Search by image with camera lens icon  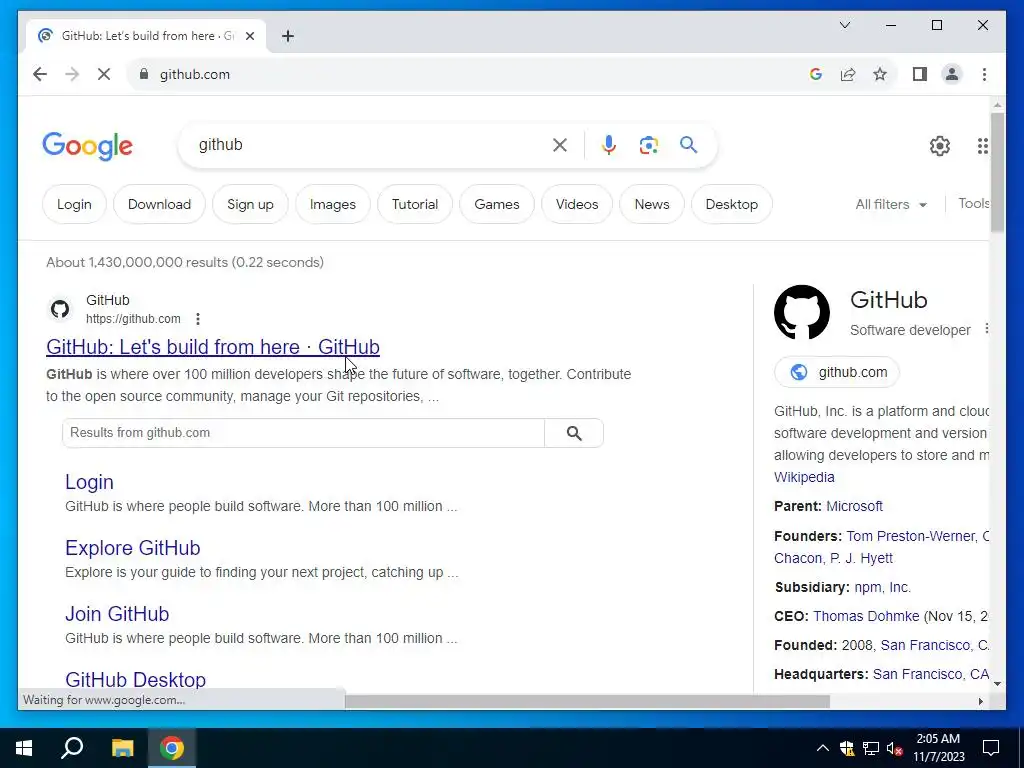coord(648,145)
